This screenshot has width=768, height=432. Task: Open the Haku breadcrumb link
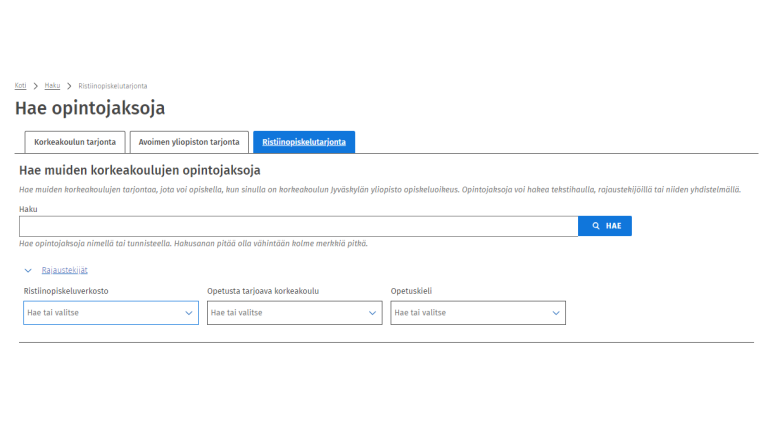[52, 86]
